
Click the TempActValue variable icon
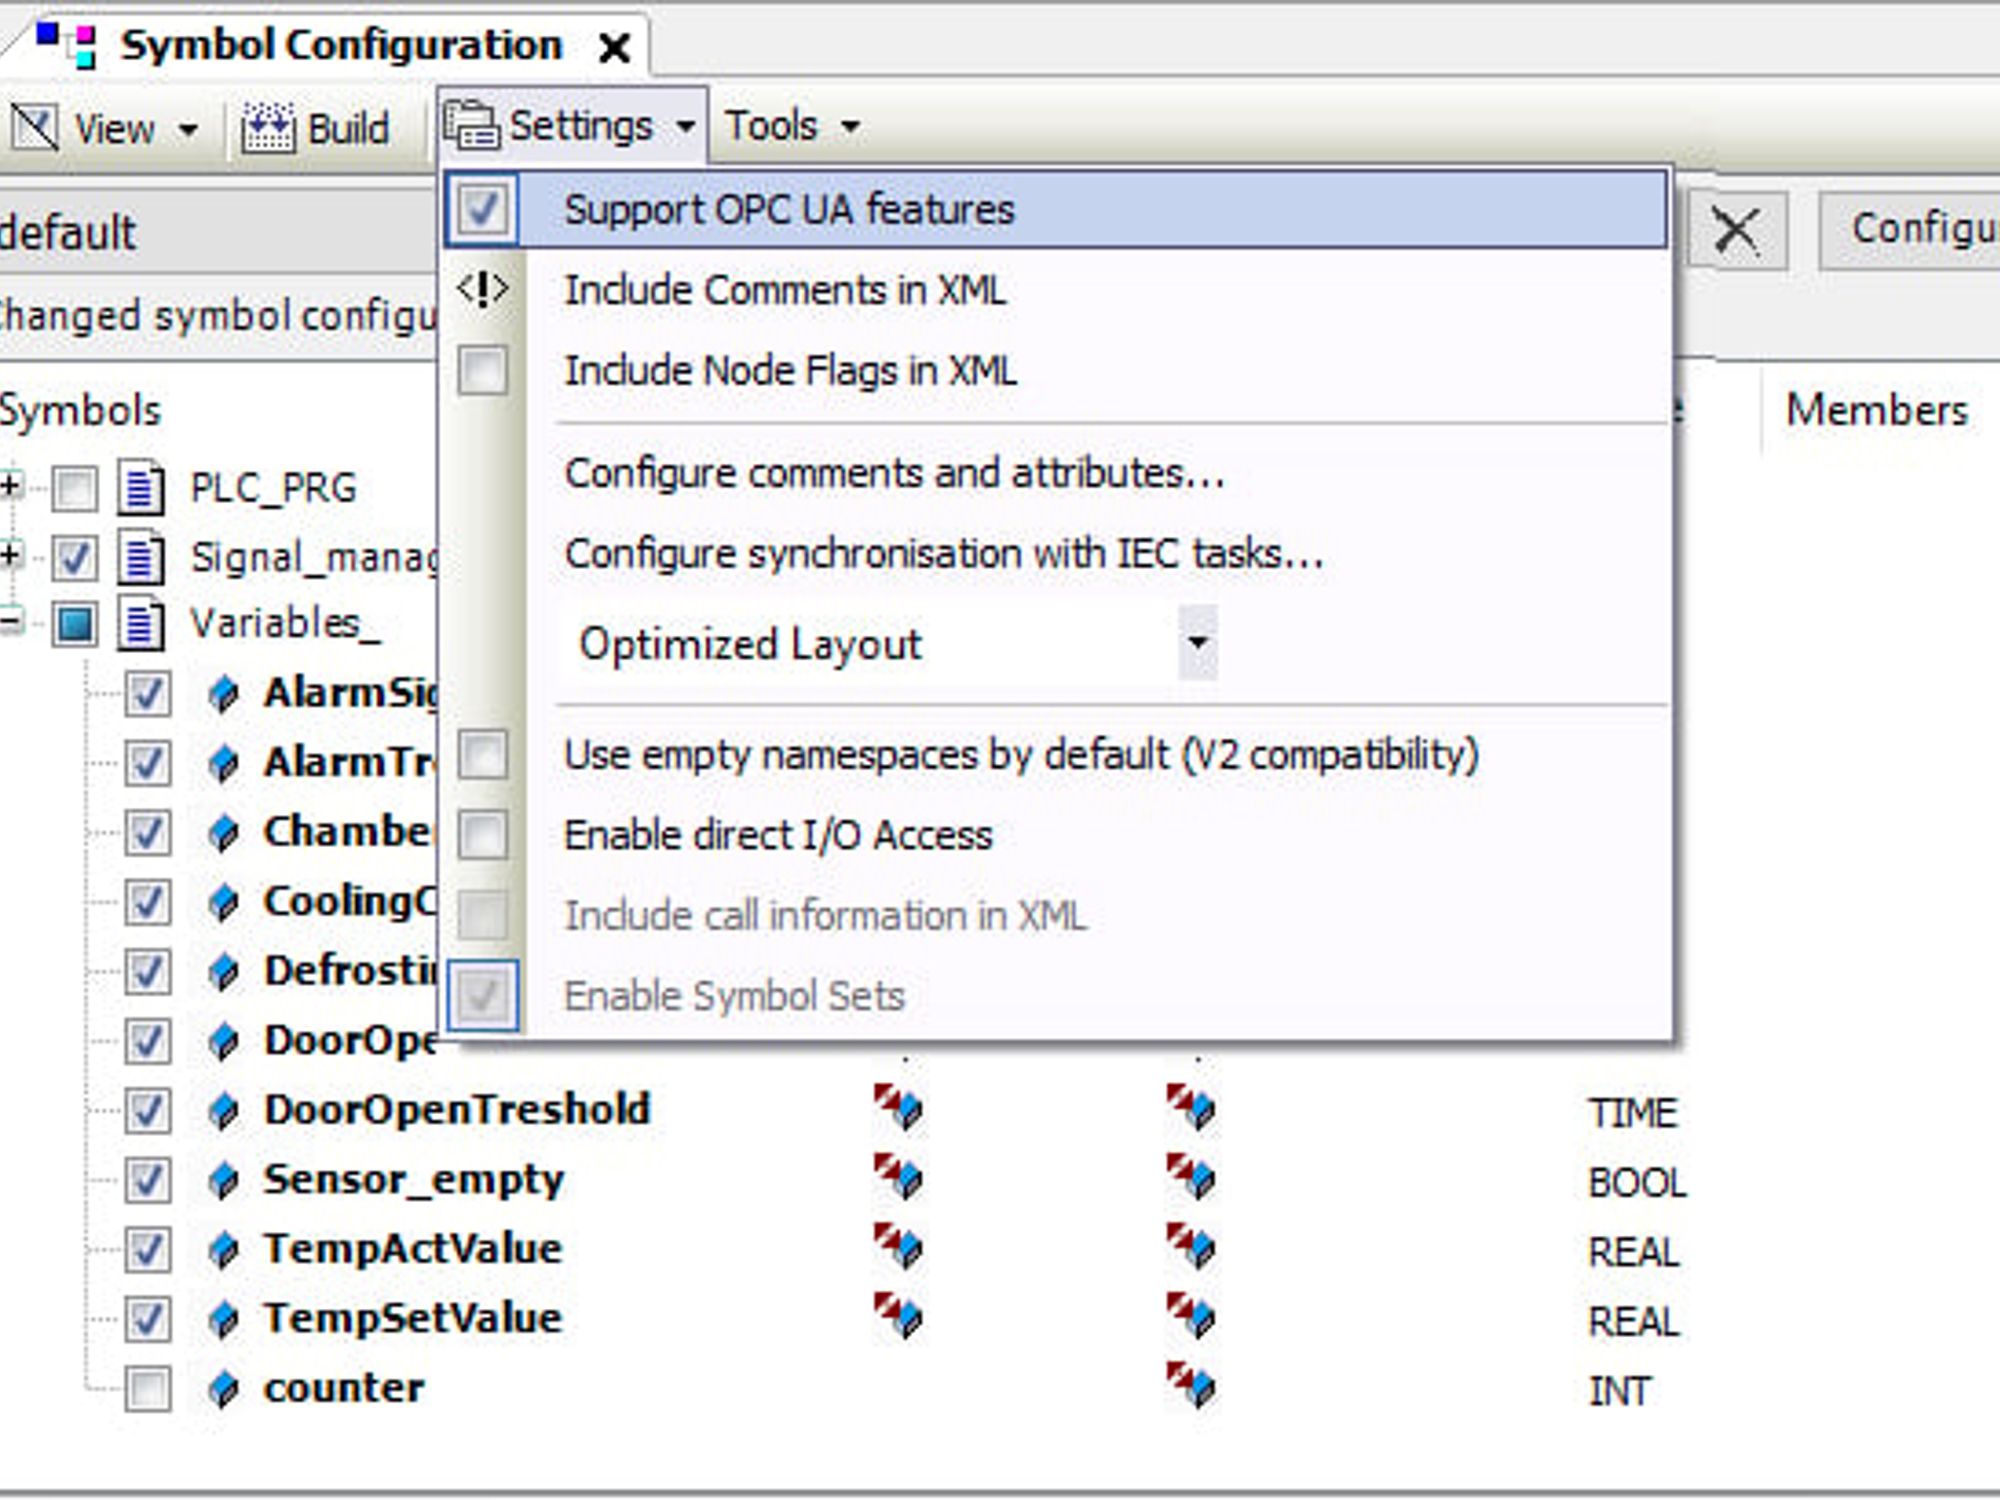coord(223,1249)
